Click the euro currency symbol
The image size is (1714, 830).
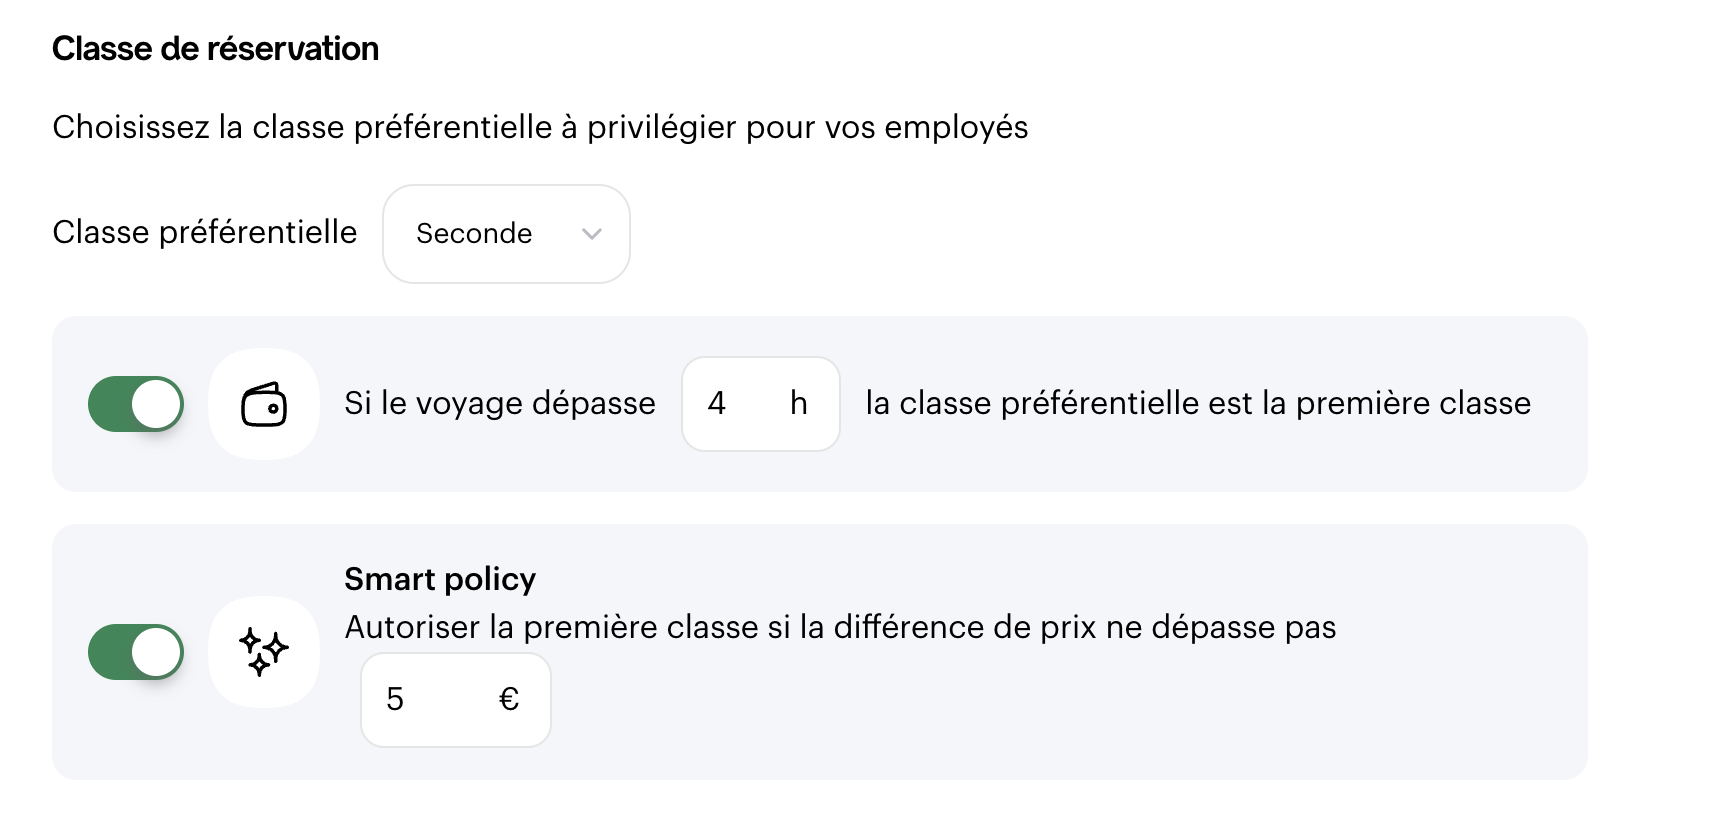coord(509,699)
